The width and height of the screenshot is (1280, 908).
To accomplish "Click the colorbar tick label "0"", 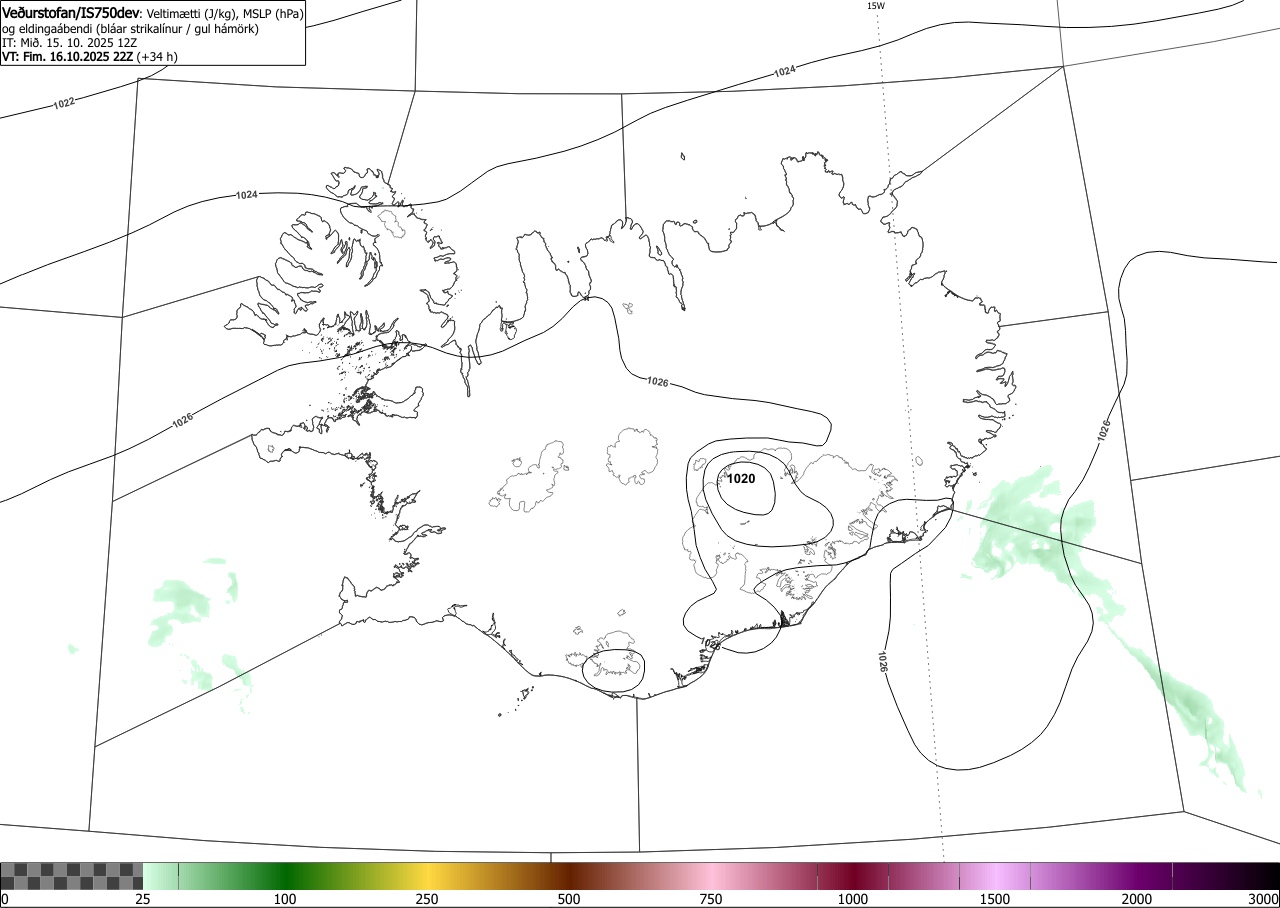I will pyautogui.click(x=4, y=899).
